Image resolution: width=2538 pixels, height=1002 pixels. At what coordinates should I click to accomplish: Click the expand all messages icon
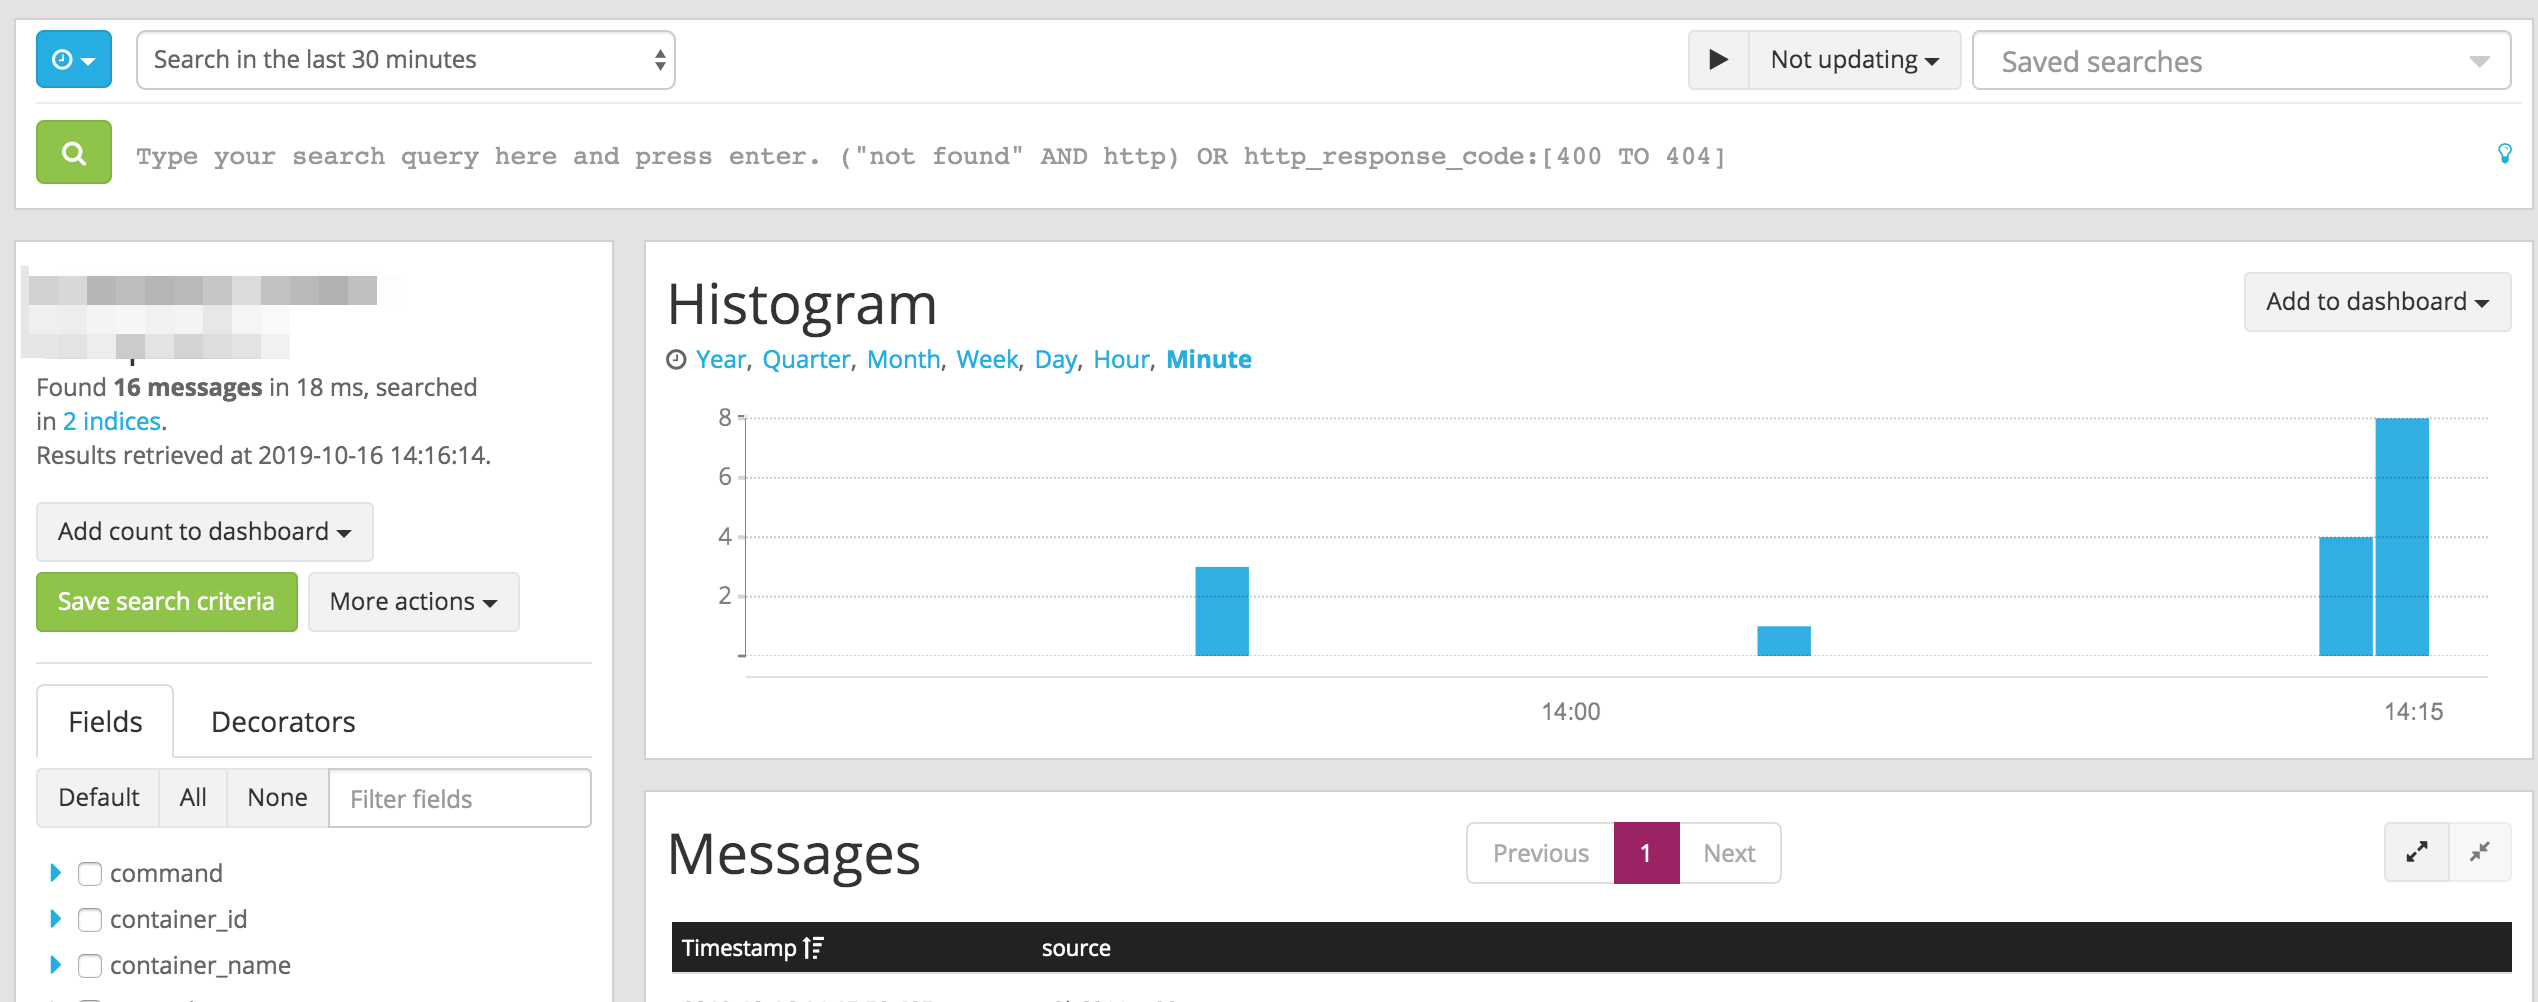(2417, 852)
